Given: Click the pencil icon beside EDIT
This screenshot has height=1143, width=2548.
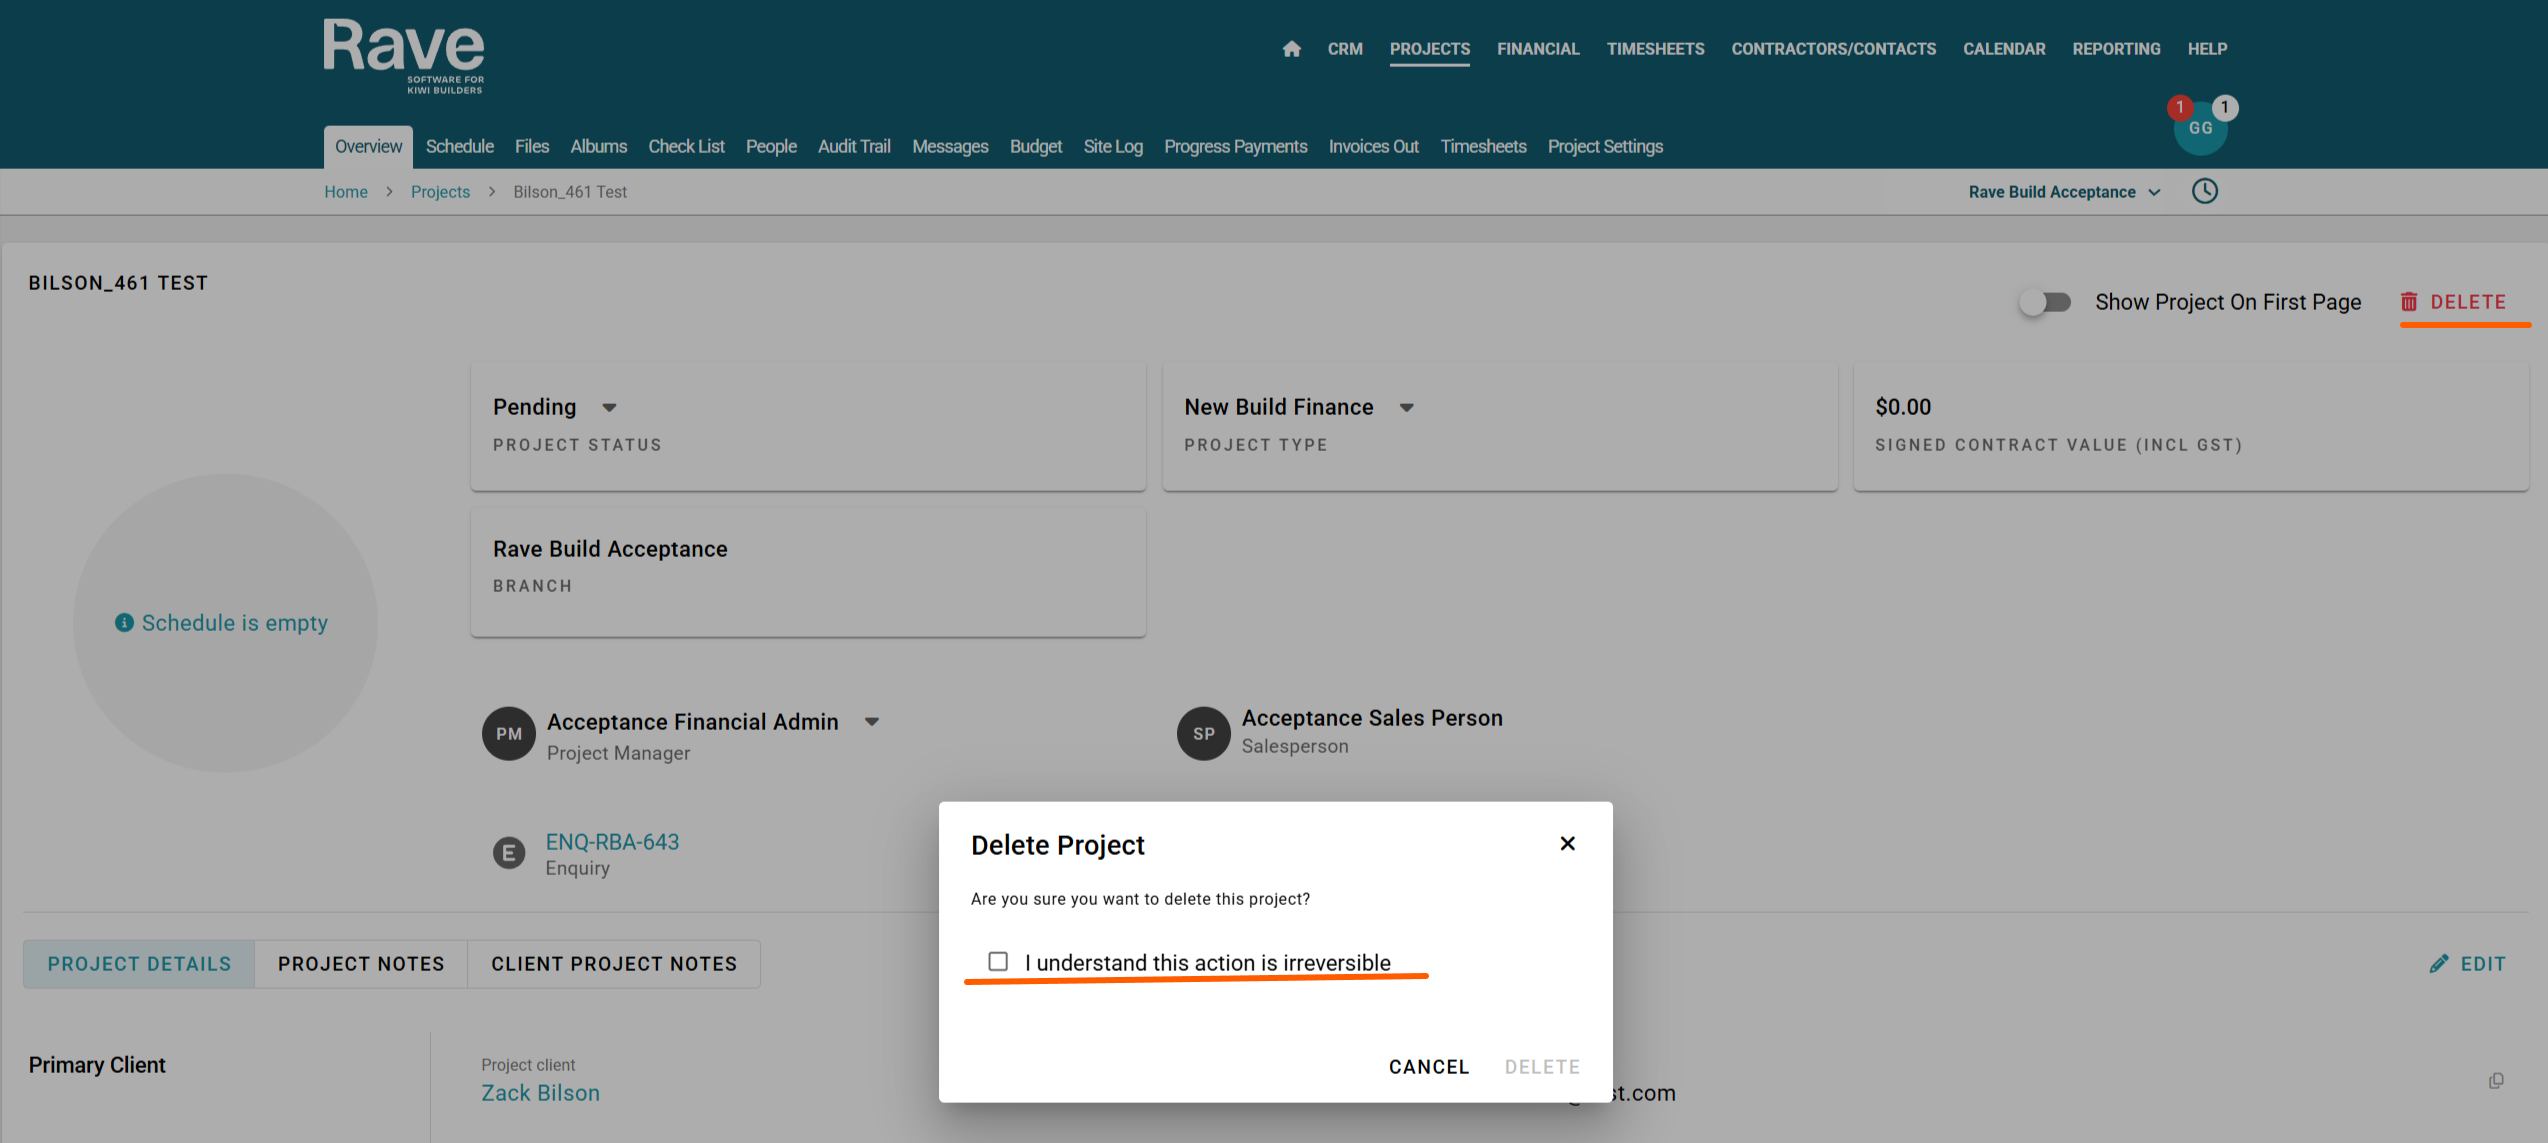Looking at the screenshot, I should point(2439,964).
